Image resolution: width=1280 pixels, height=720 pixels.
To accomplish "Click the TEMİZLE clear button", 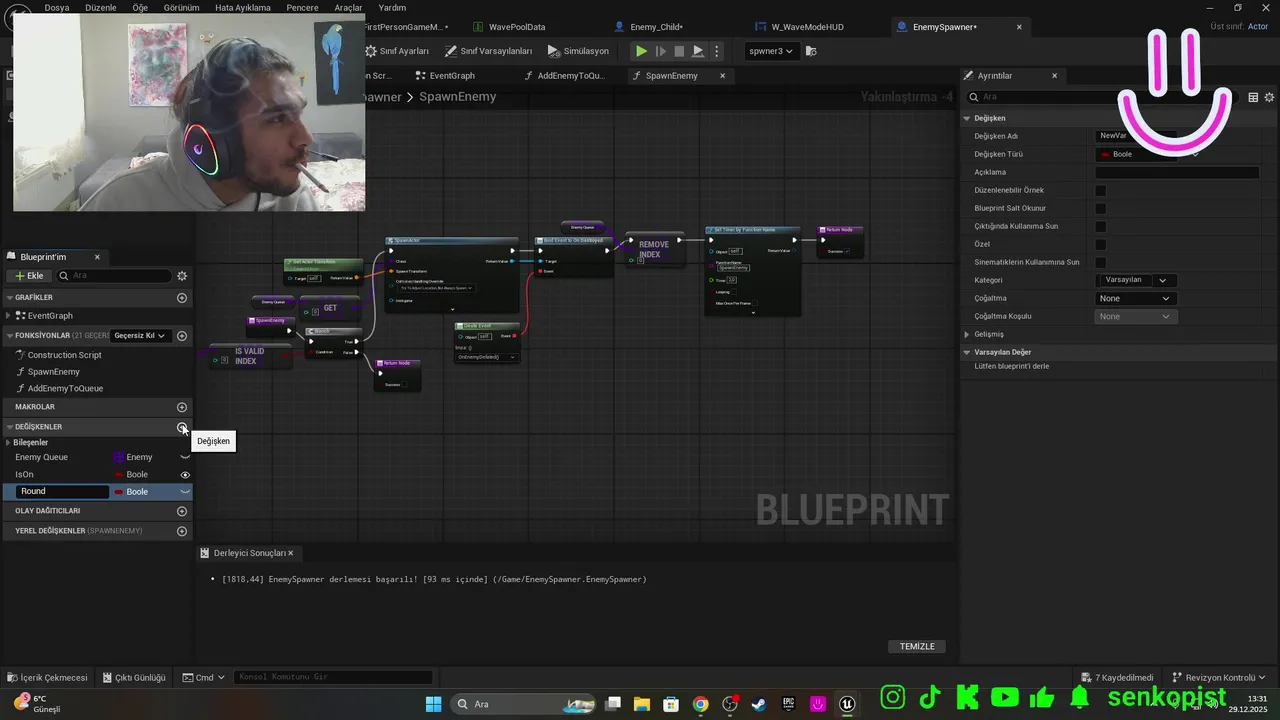I will point(917,646).
